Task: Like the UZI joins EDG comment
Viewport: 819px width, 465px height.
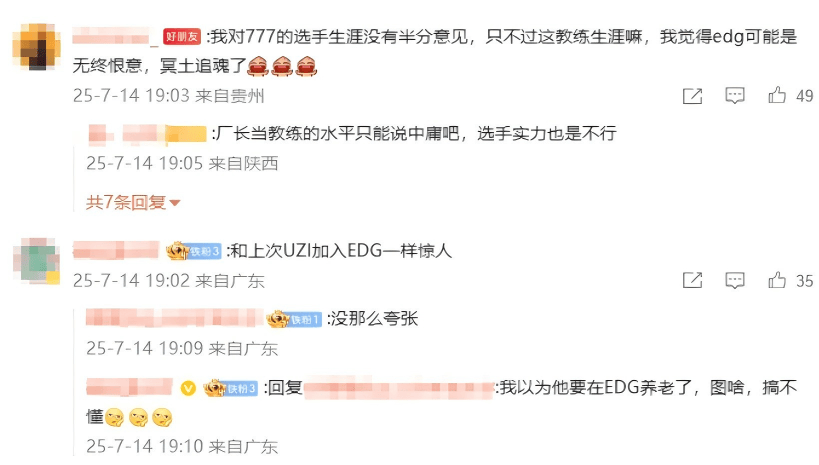Action: pos(777,280)
